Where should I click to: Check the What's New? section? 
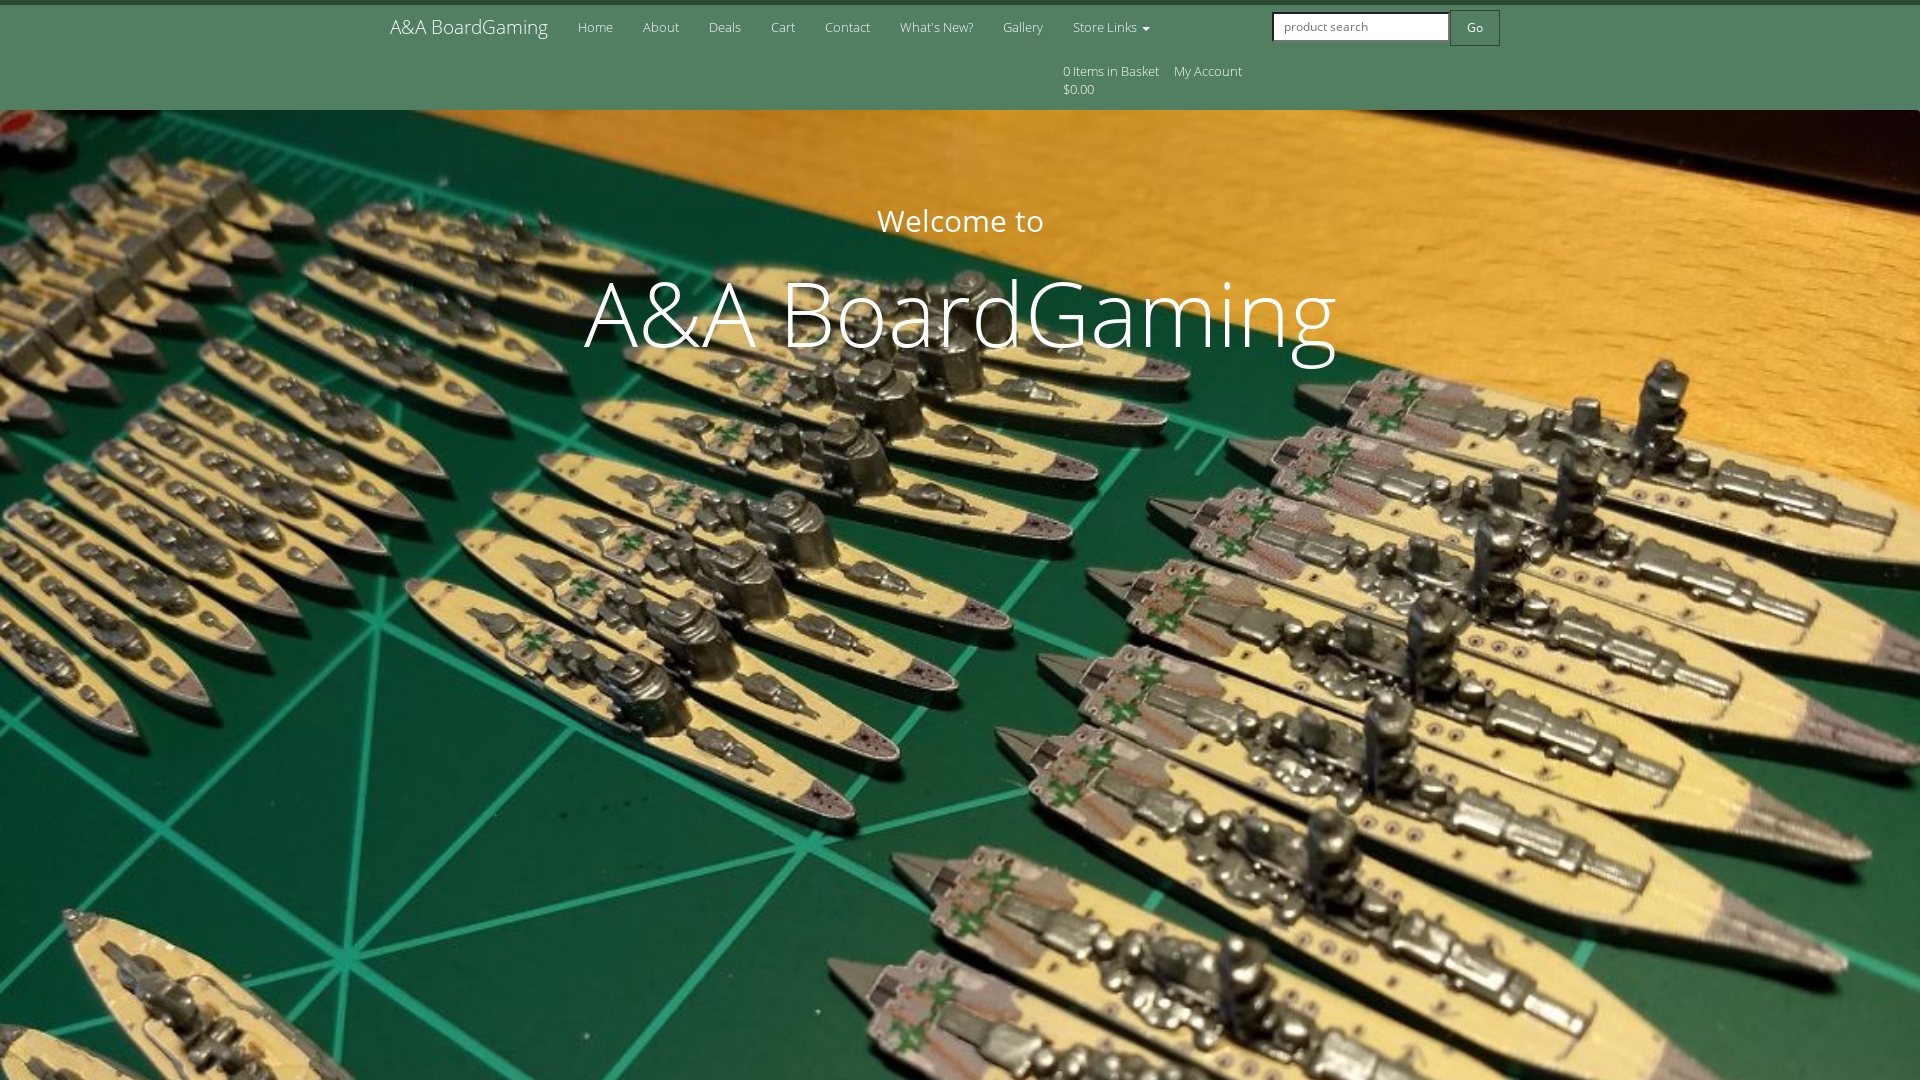(936, 27)
